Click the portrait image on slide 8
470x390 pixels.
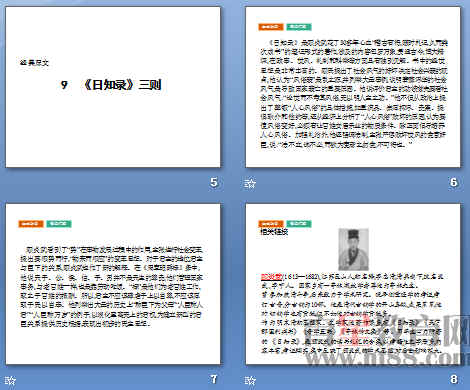pyautogui.click(x=353, y=249)
